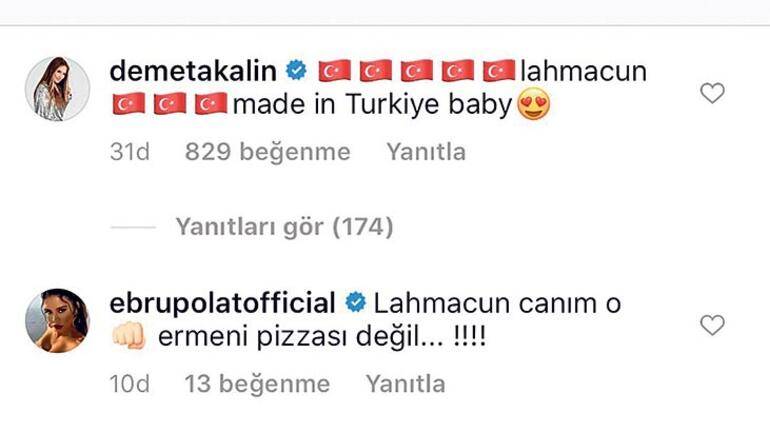Screen dimensions: 770x432
Task: Click the line beside 'Yanıtları gör'
Action: click(133, 227)
